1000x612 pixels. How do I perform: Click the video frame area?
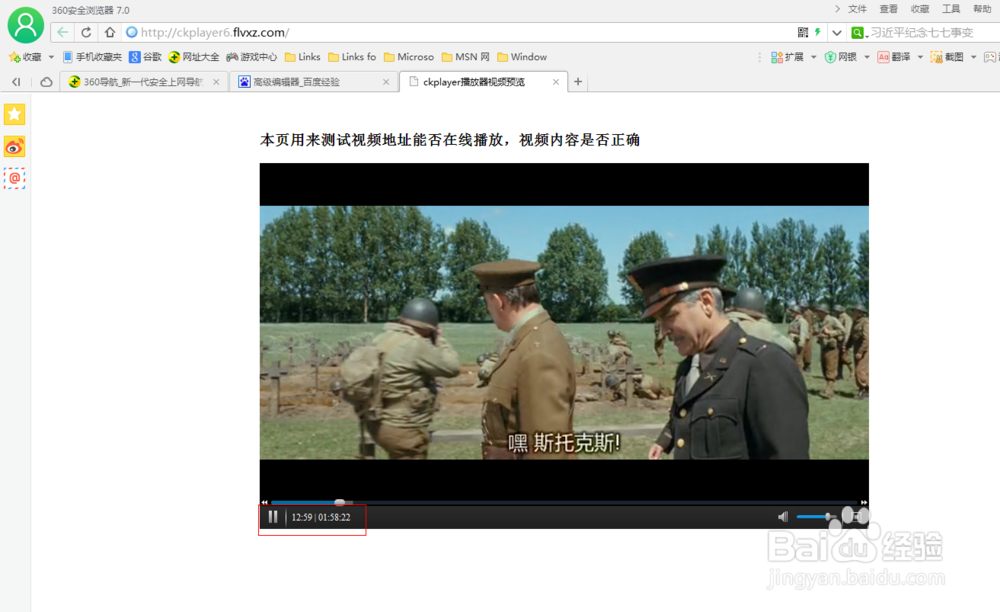(564, 332)
